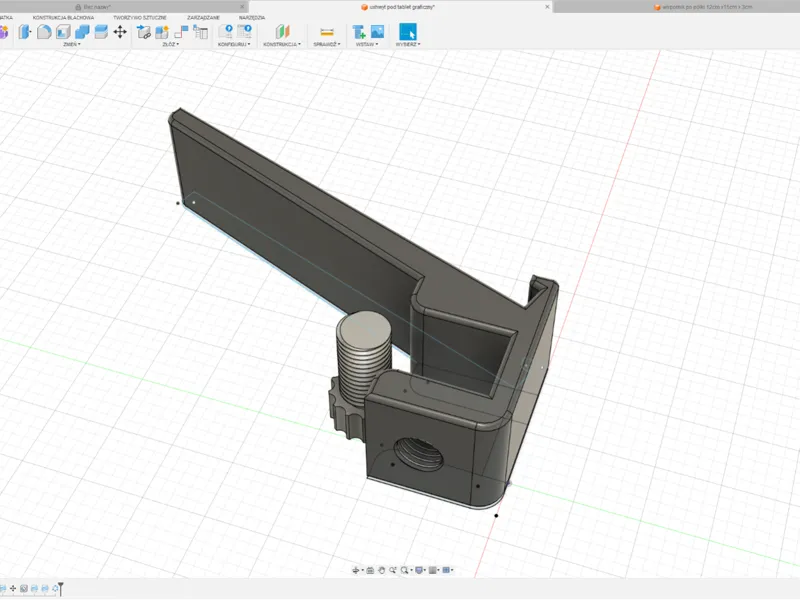Open the ZARZĄDZANE ribbon tab
This screenshot has height=600, width=800.
[x=203, y=17]
